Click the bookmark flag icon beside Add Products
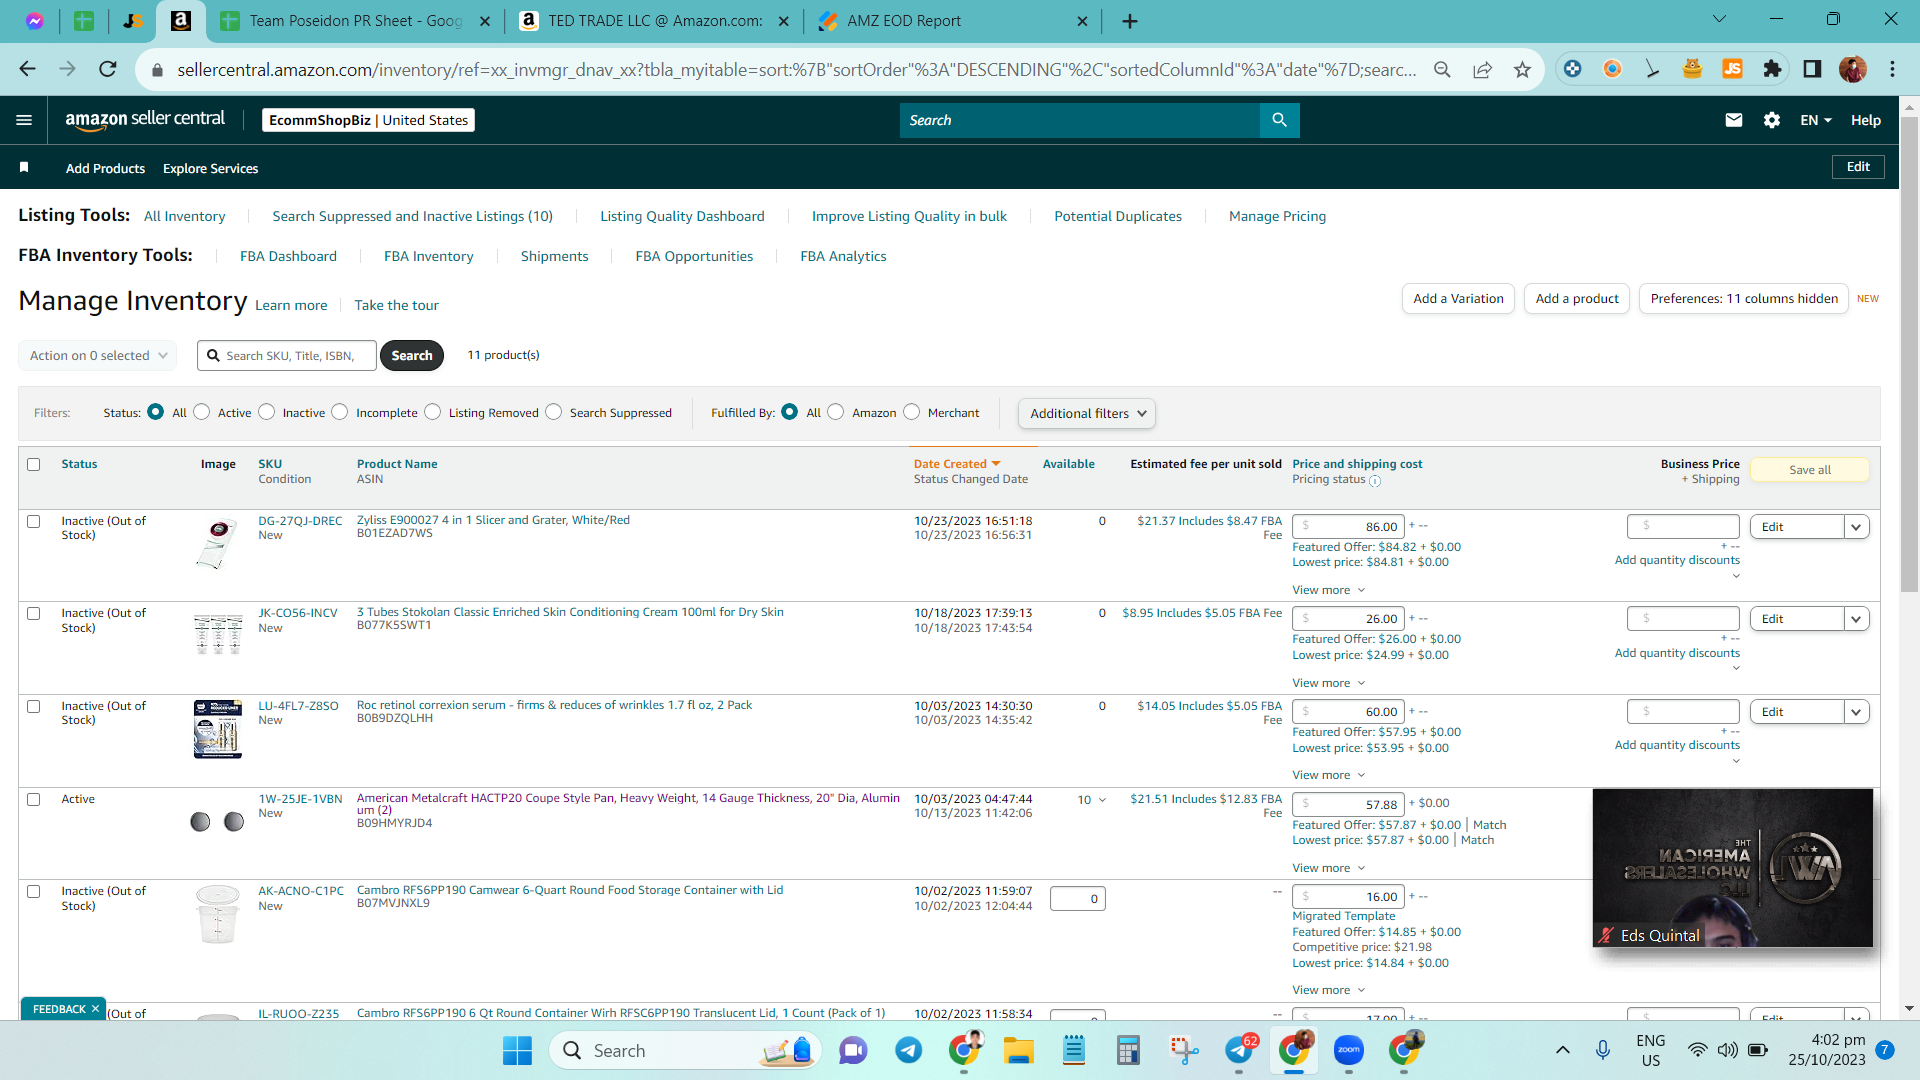The image size is (1920, 1080). (24, 167)
